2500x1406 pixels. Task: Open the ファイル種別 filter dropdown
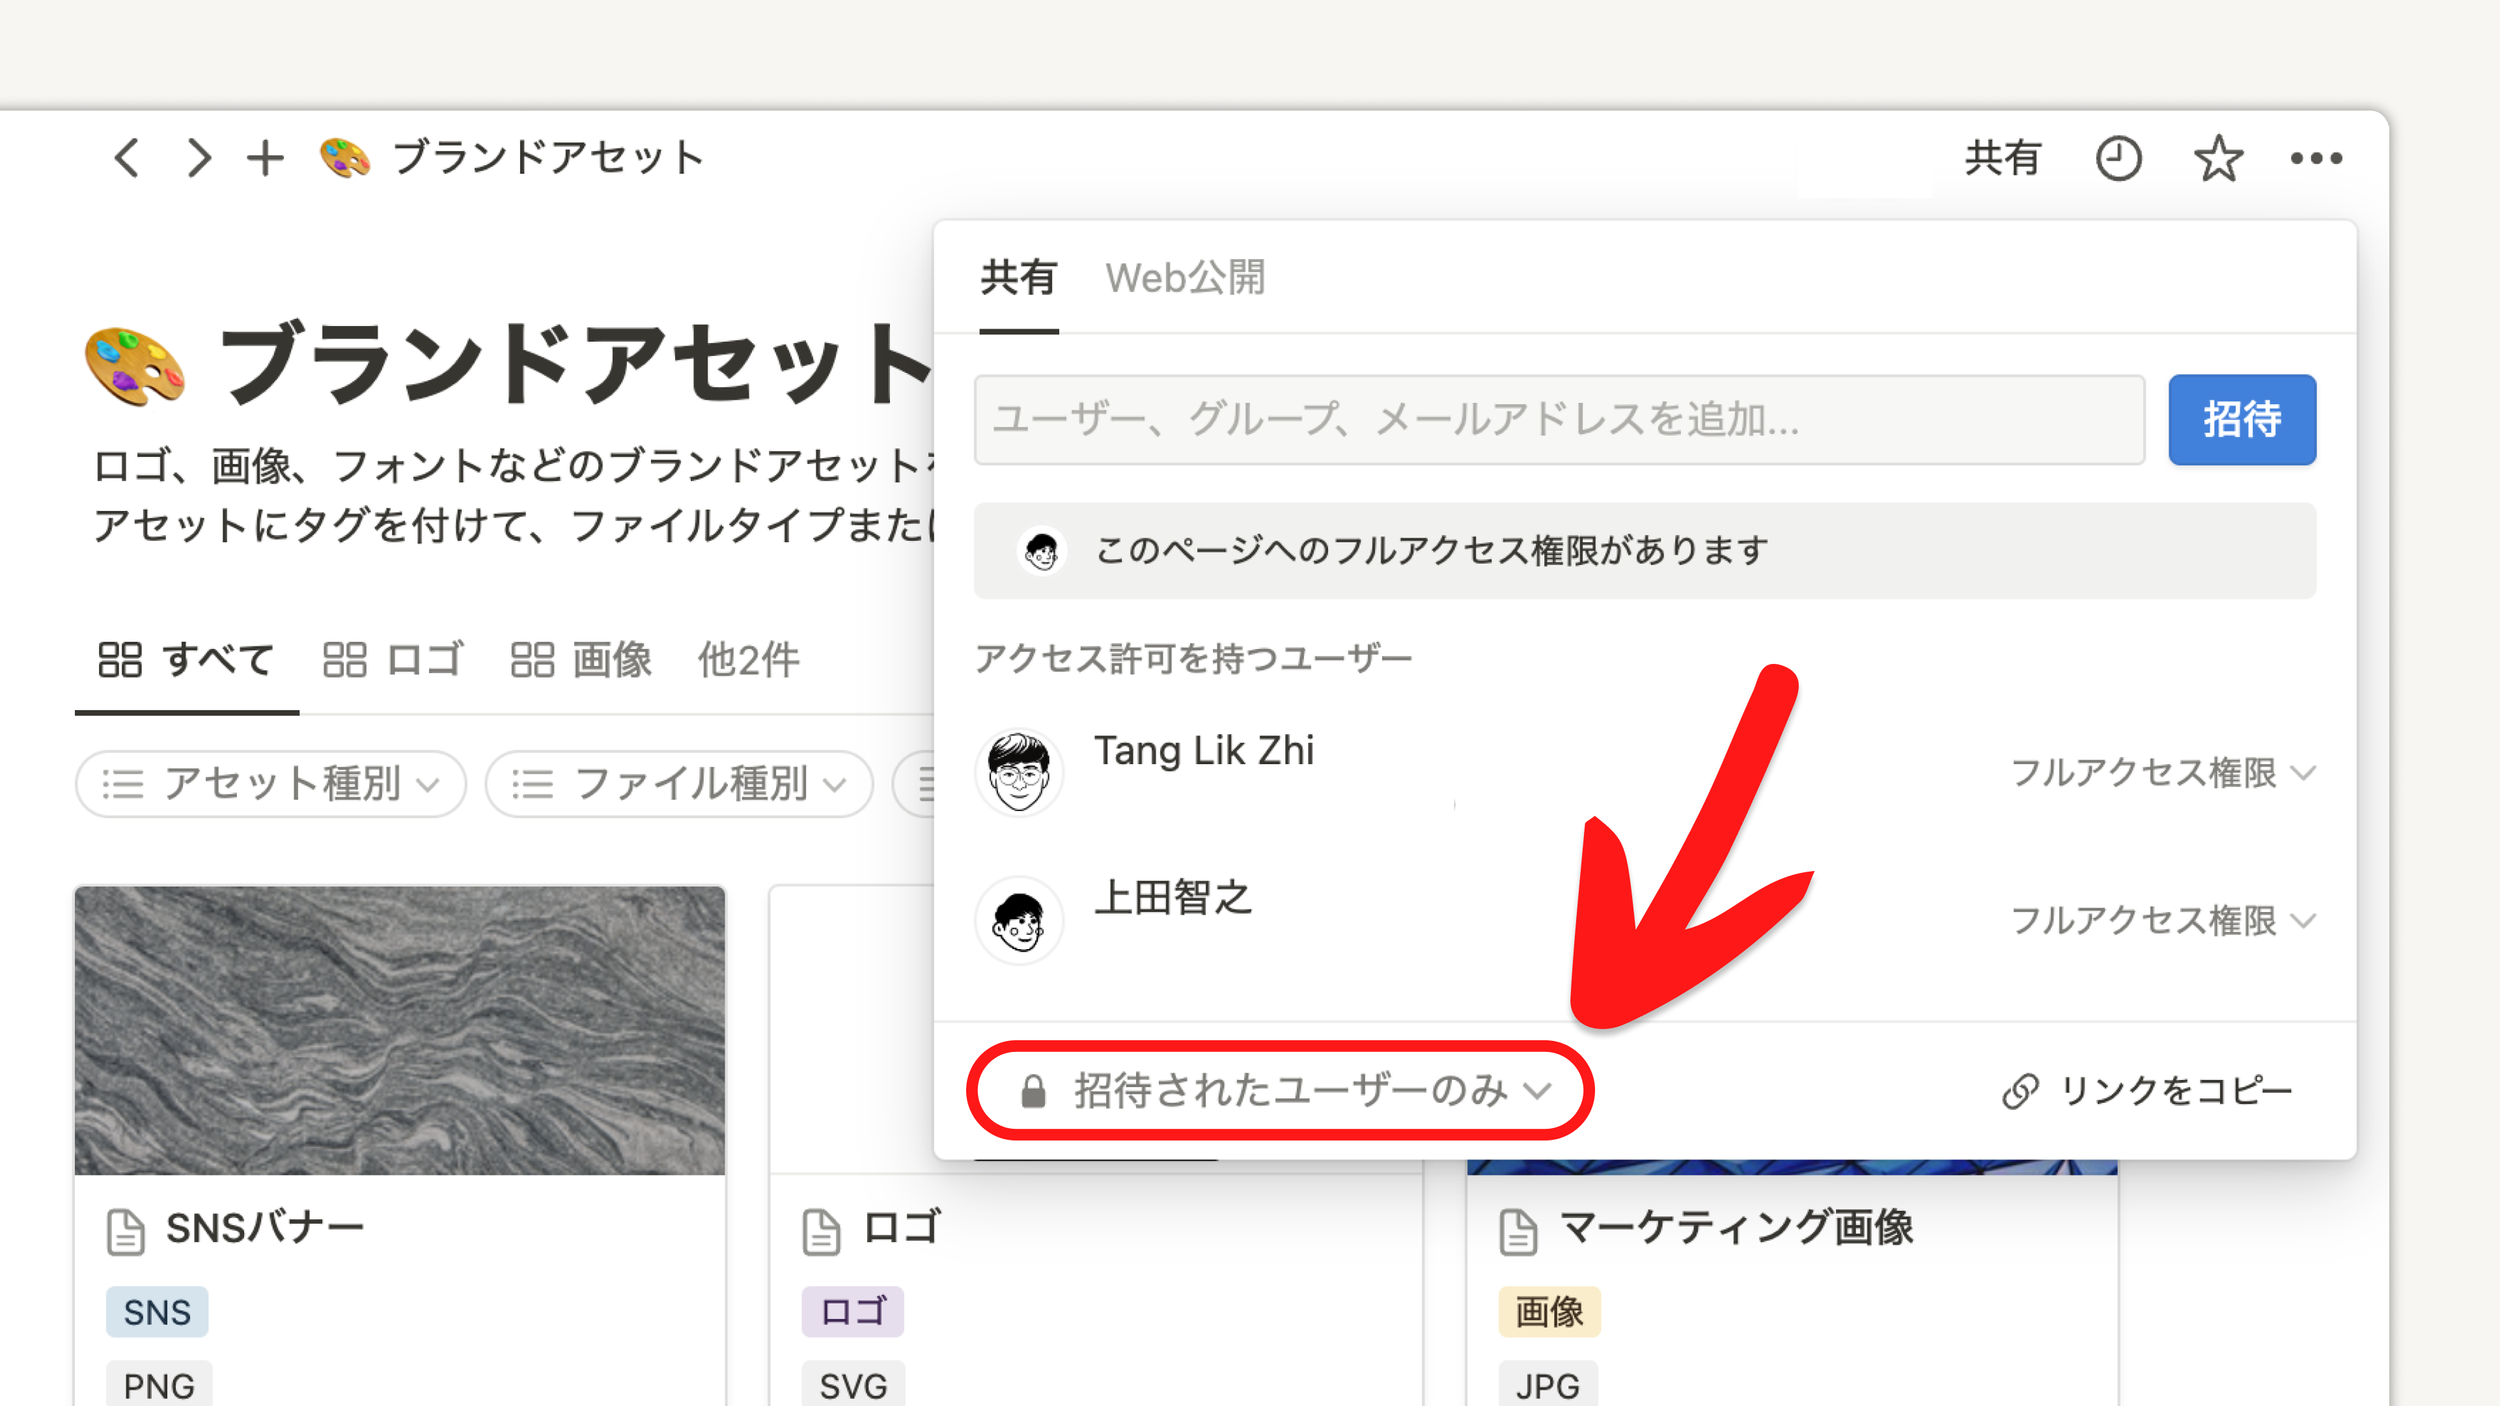pyautogui.click(x=678, y=784)
